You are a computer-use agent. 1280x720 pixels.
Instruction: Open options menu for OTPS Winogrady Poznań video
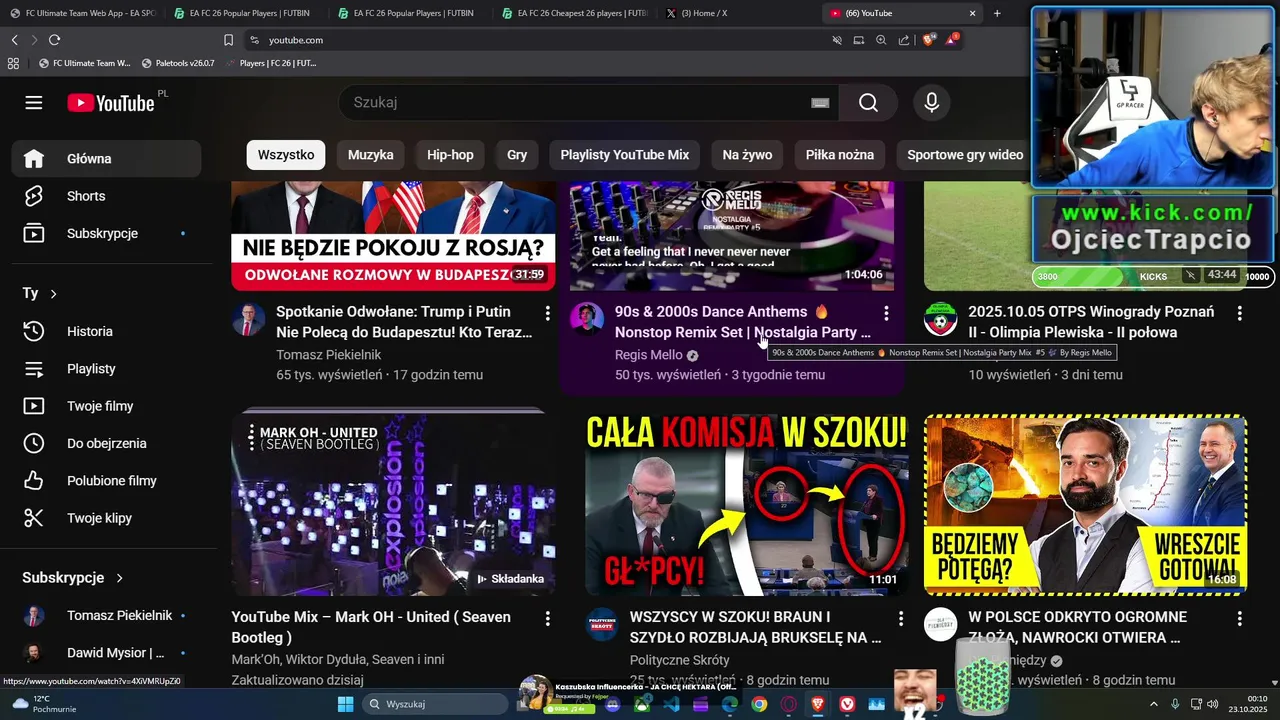click(1240, 313)
